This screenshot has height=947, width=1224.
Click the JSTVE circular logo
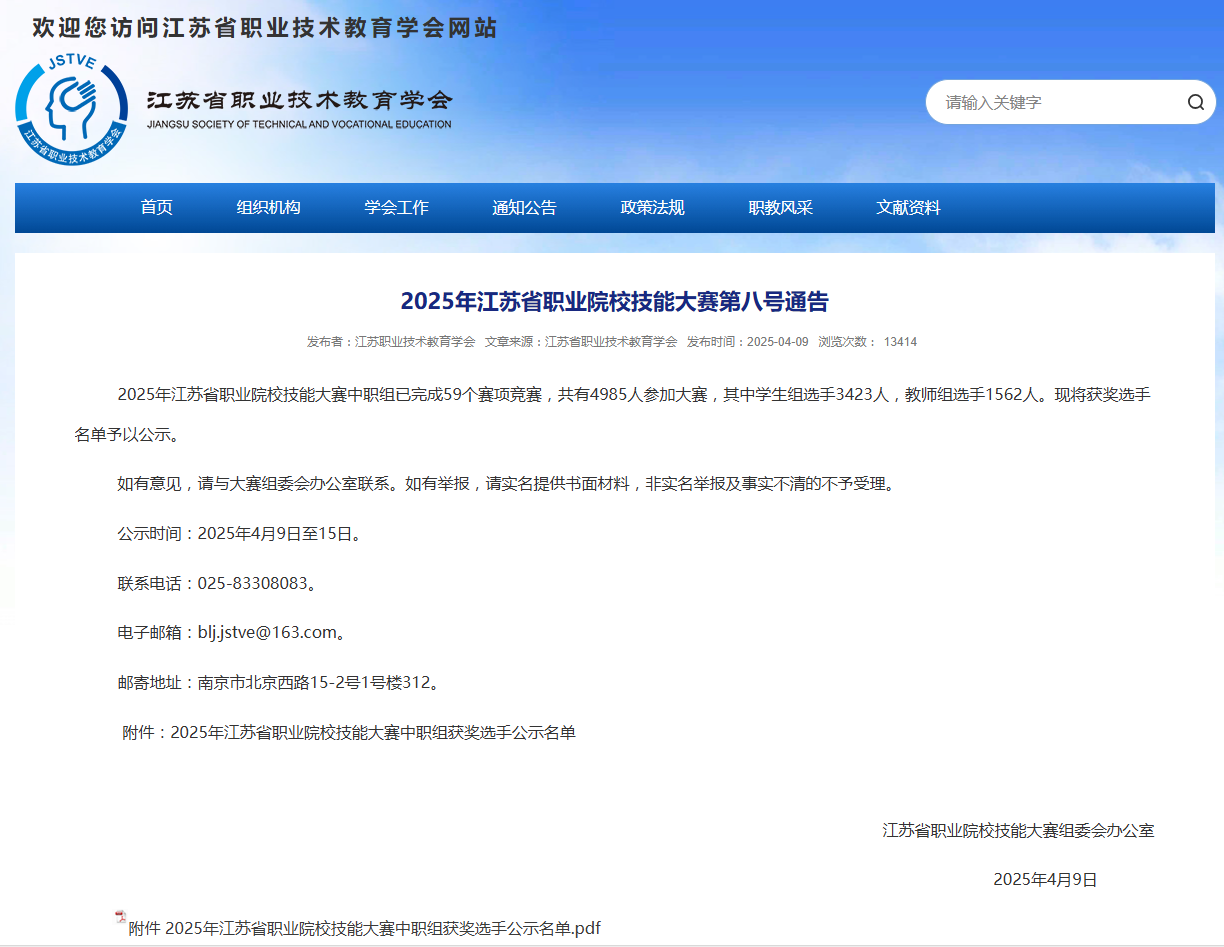71,109
